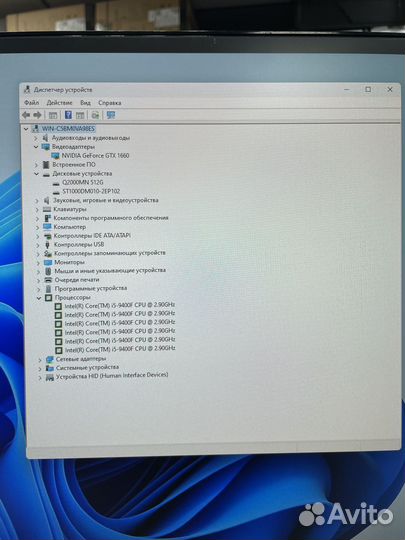The height and width of the screenshot is (540, 405).
Task: Expand the Клавиатуры category
Action: tap(37, 209)
